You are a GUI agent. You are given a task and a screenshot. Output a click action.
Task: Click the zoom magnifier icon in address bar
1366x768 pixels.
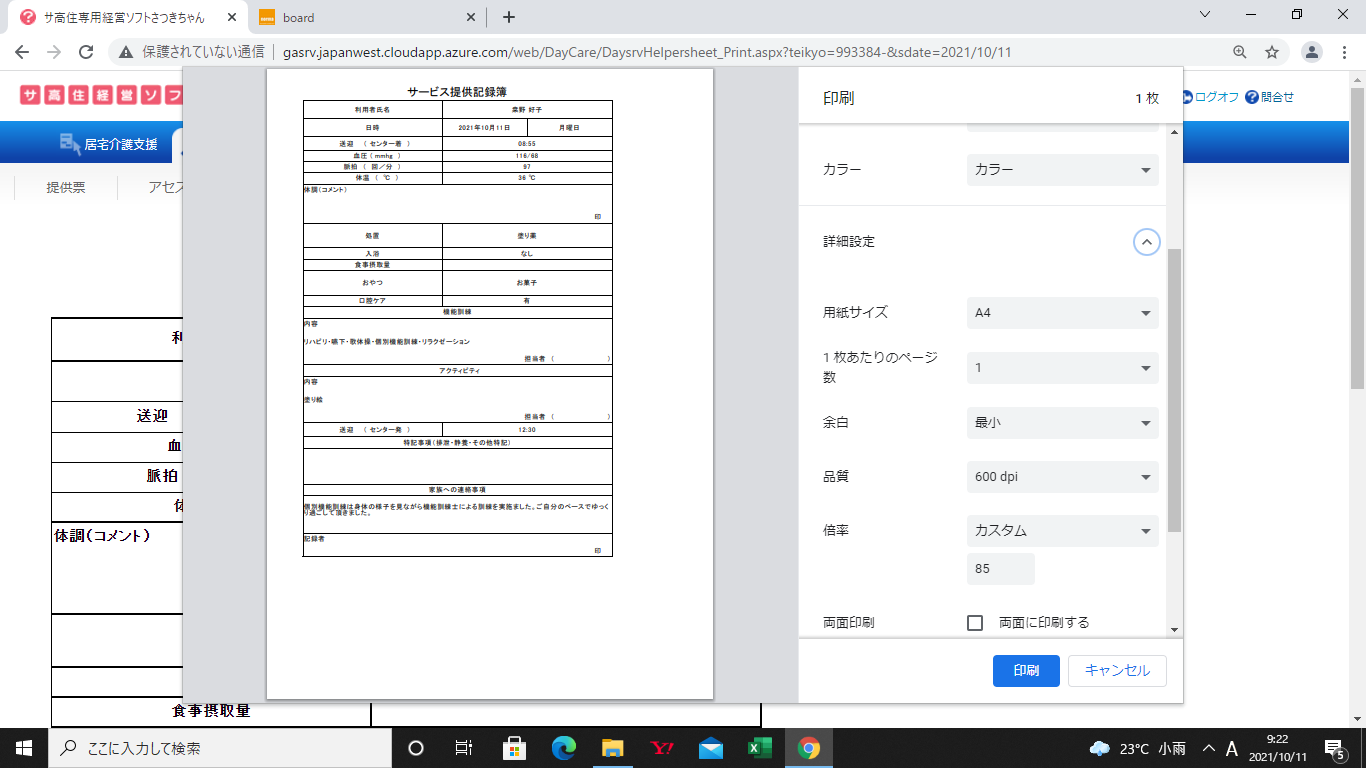pos(1240,52)
